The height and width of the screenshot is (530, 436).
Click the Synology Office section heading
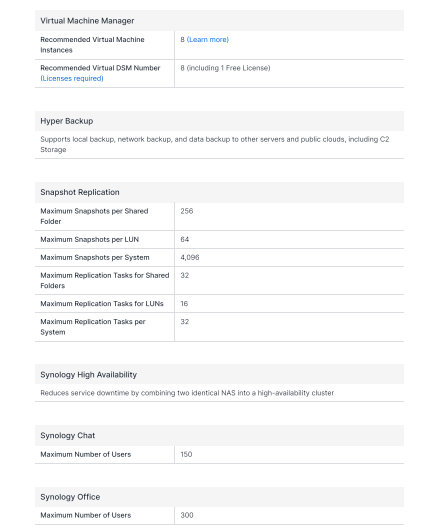[70, 497]
